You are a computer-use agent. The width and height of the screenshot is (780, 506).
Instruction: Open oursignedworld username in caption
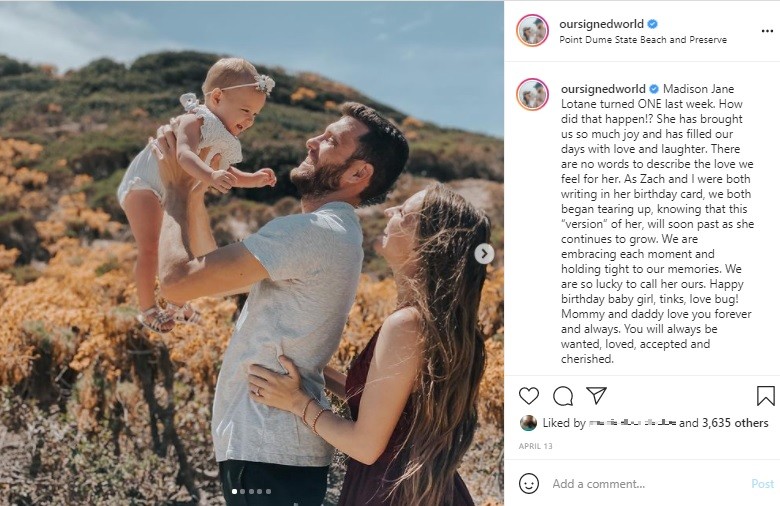(x=603, y=89)
